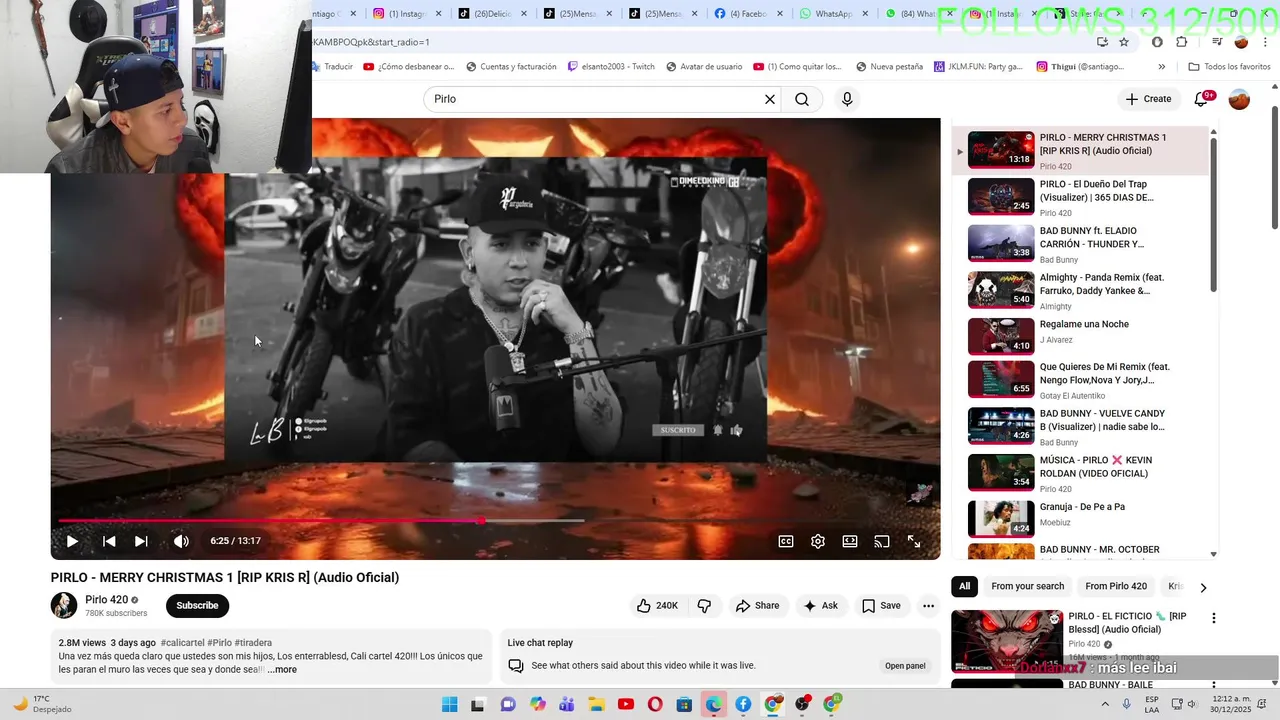Skip to next video in player
The image size is (1280, 720).
tap(141, 541)
